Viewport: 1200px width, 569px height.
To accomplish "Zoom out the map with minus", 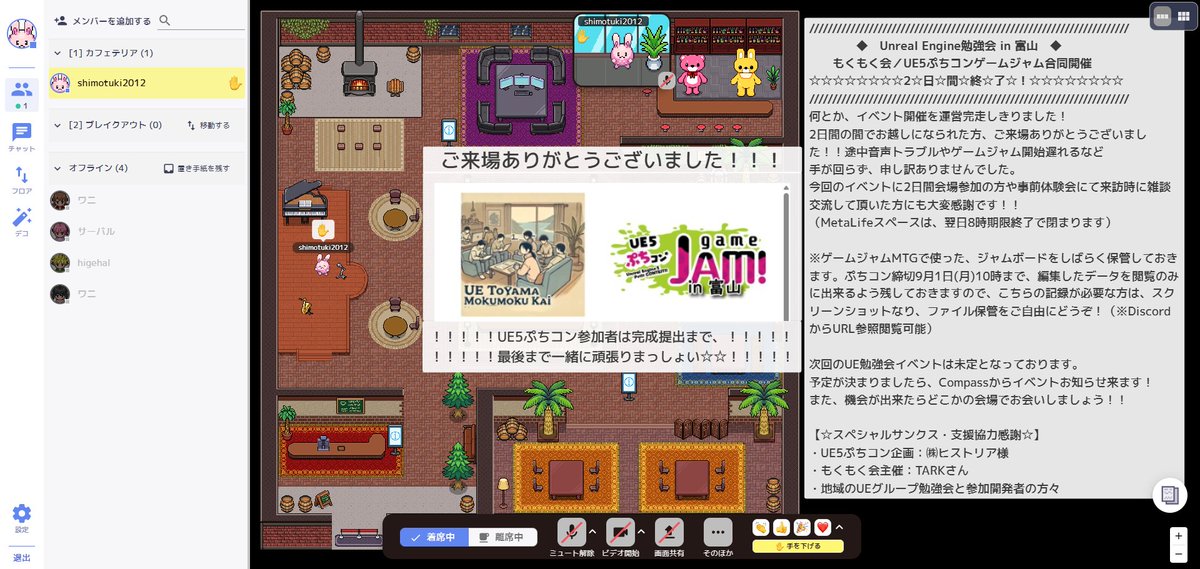I will pyautogui.click(x=1180, y=554).
